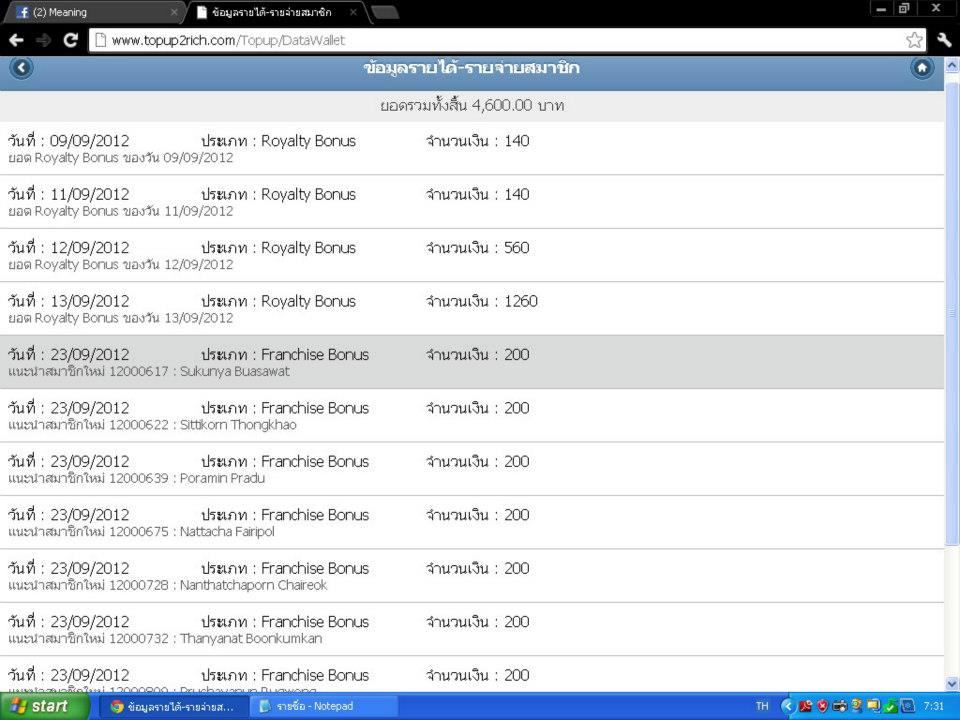Select the 11/09/2012 Royalty Bonus row
960x720 pixels.
[471, 202]
